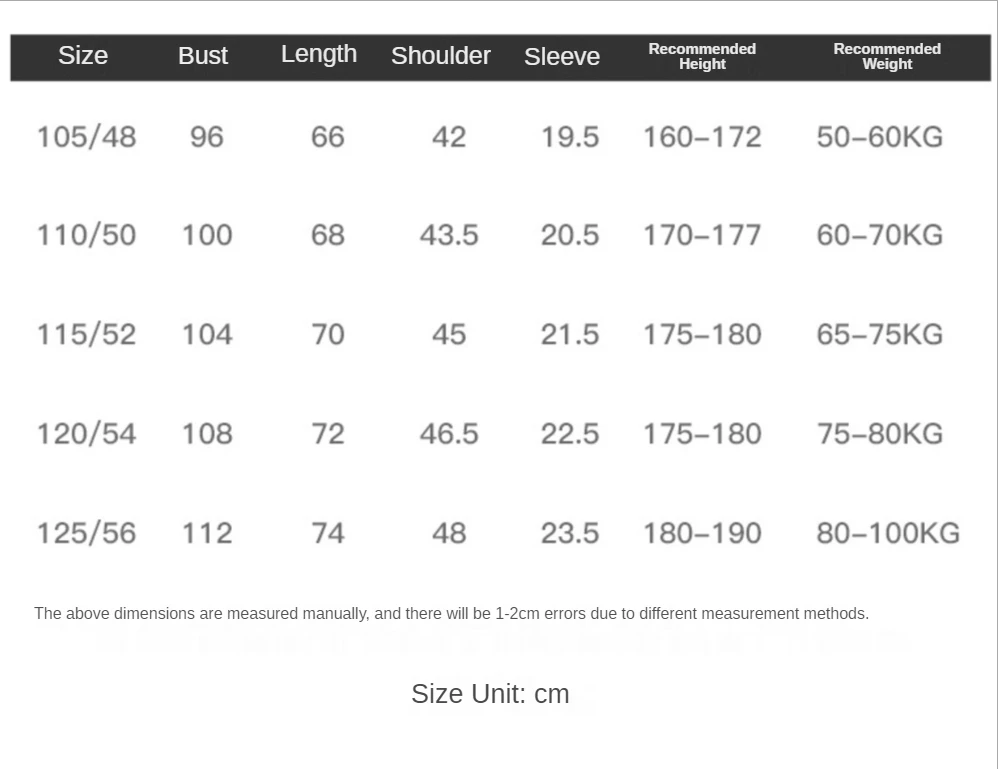Click the Shoulder column header
The height and width of the screenshot is (769, 998).
tap(440, 55)
